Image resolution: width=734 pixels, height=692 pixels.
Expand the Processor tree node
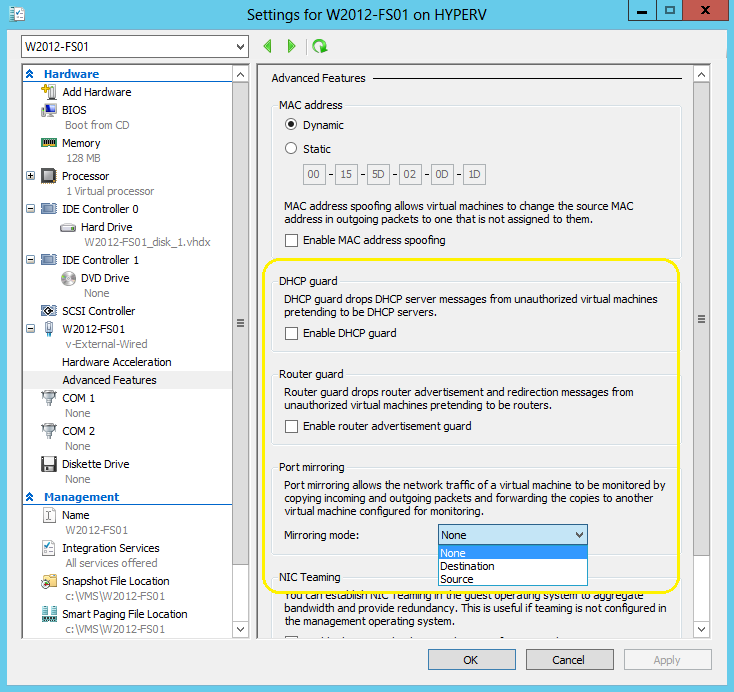[31, 176]
